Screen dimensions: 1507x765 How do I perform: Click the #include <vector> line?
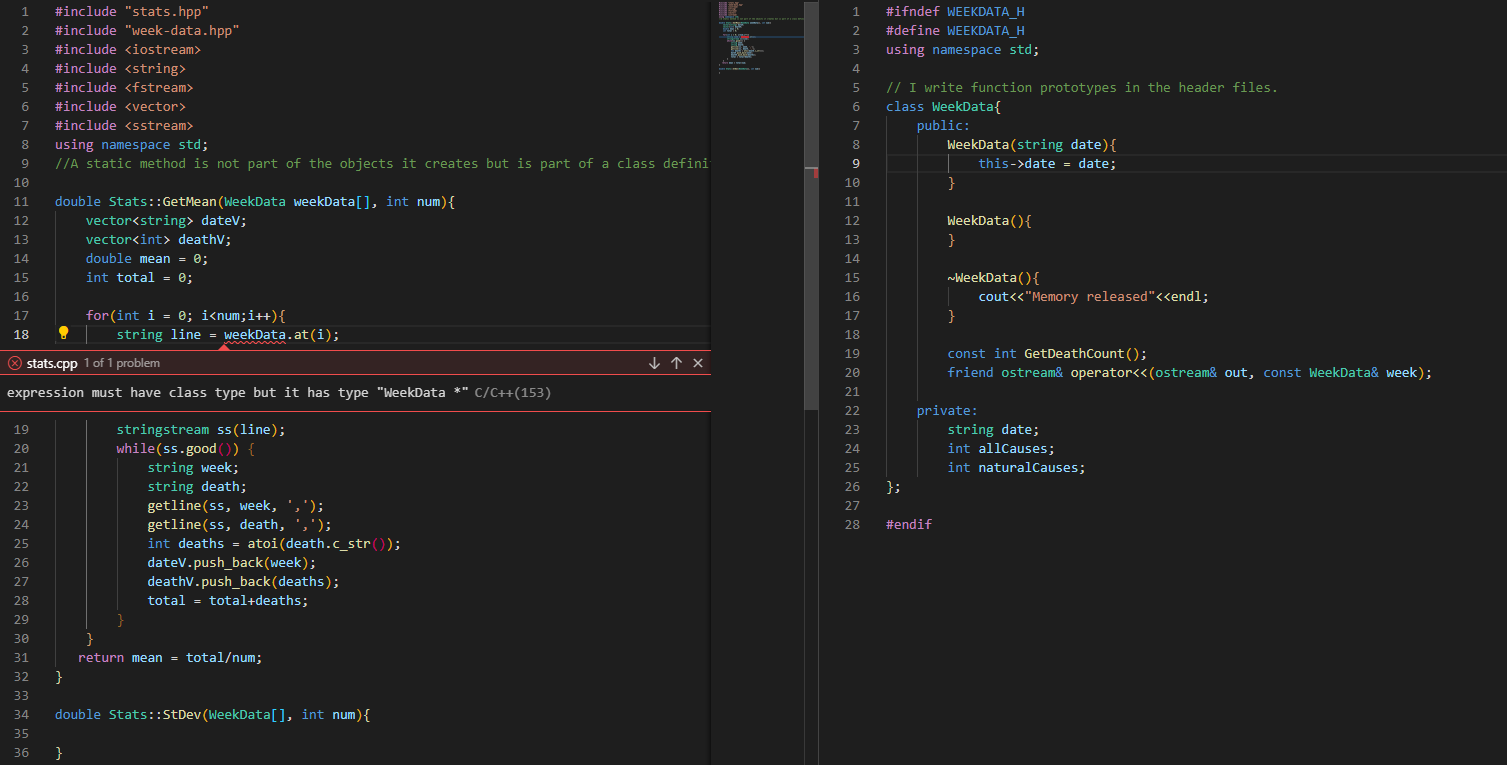120,107
